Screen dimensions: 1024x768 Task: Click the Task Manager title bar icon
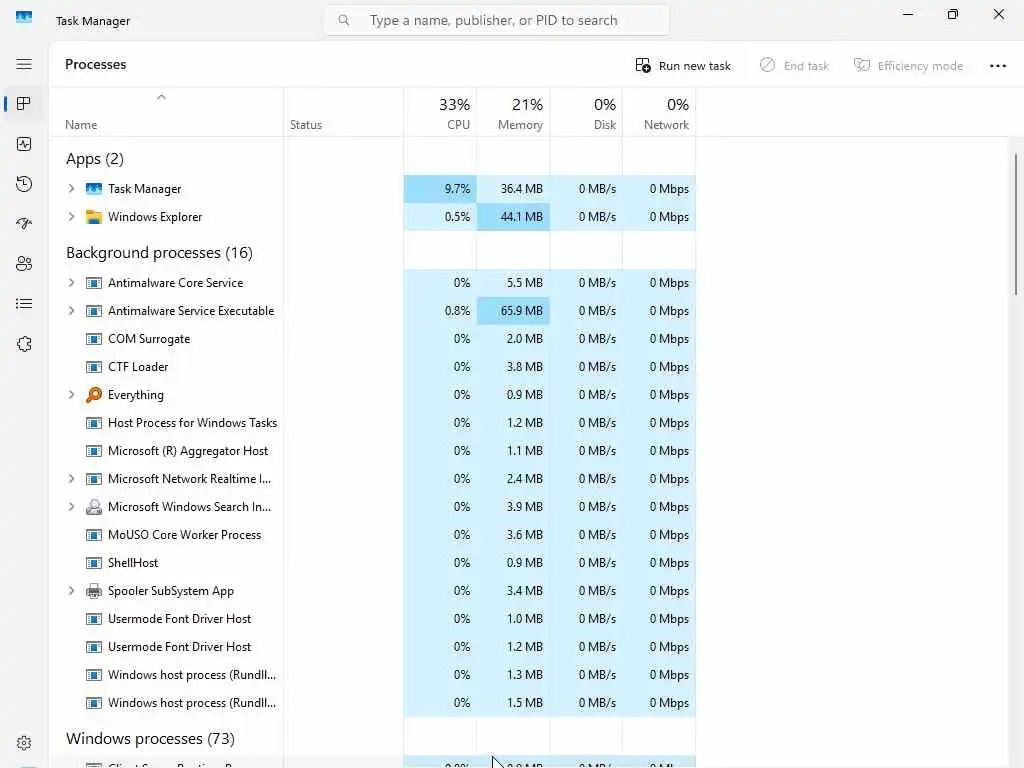click(24, 17)
